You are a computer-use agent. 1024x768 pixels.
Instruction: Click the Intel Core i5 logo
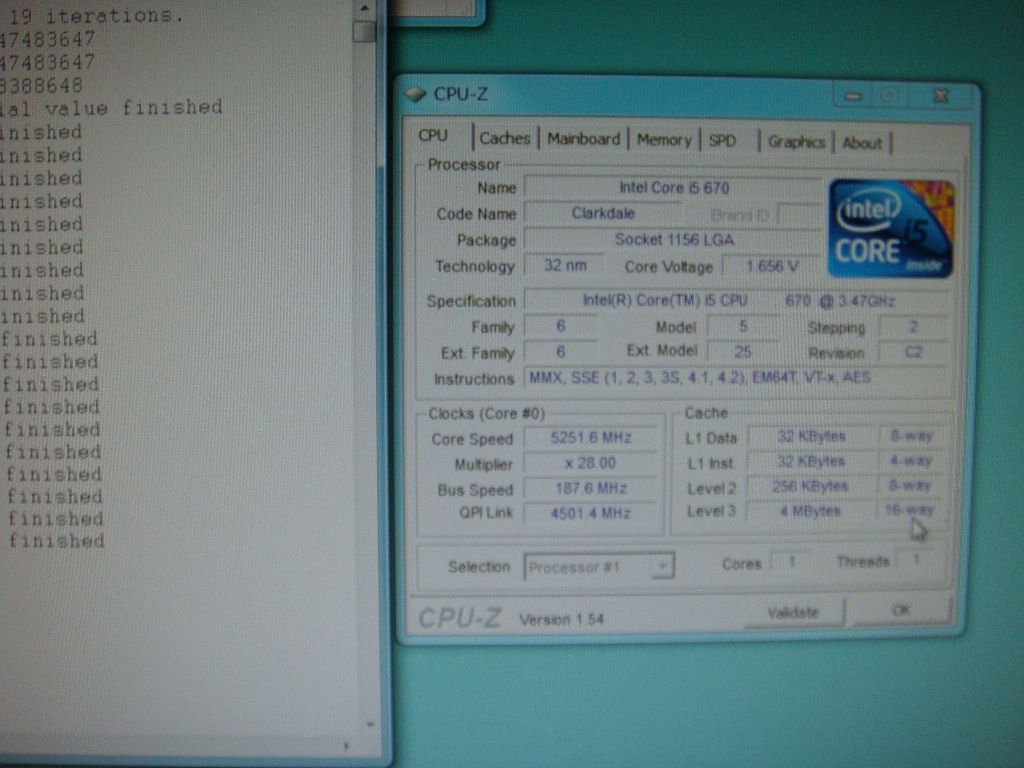pos(891,229)
